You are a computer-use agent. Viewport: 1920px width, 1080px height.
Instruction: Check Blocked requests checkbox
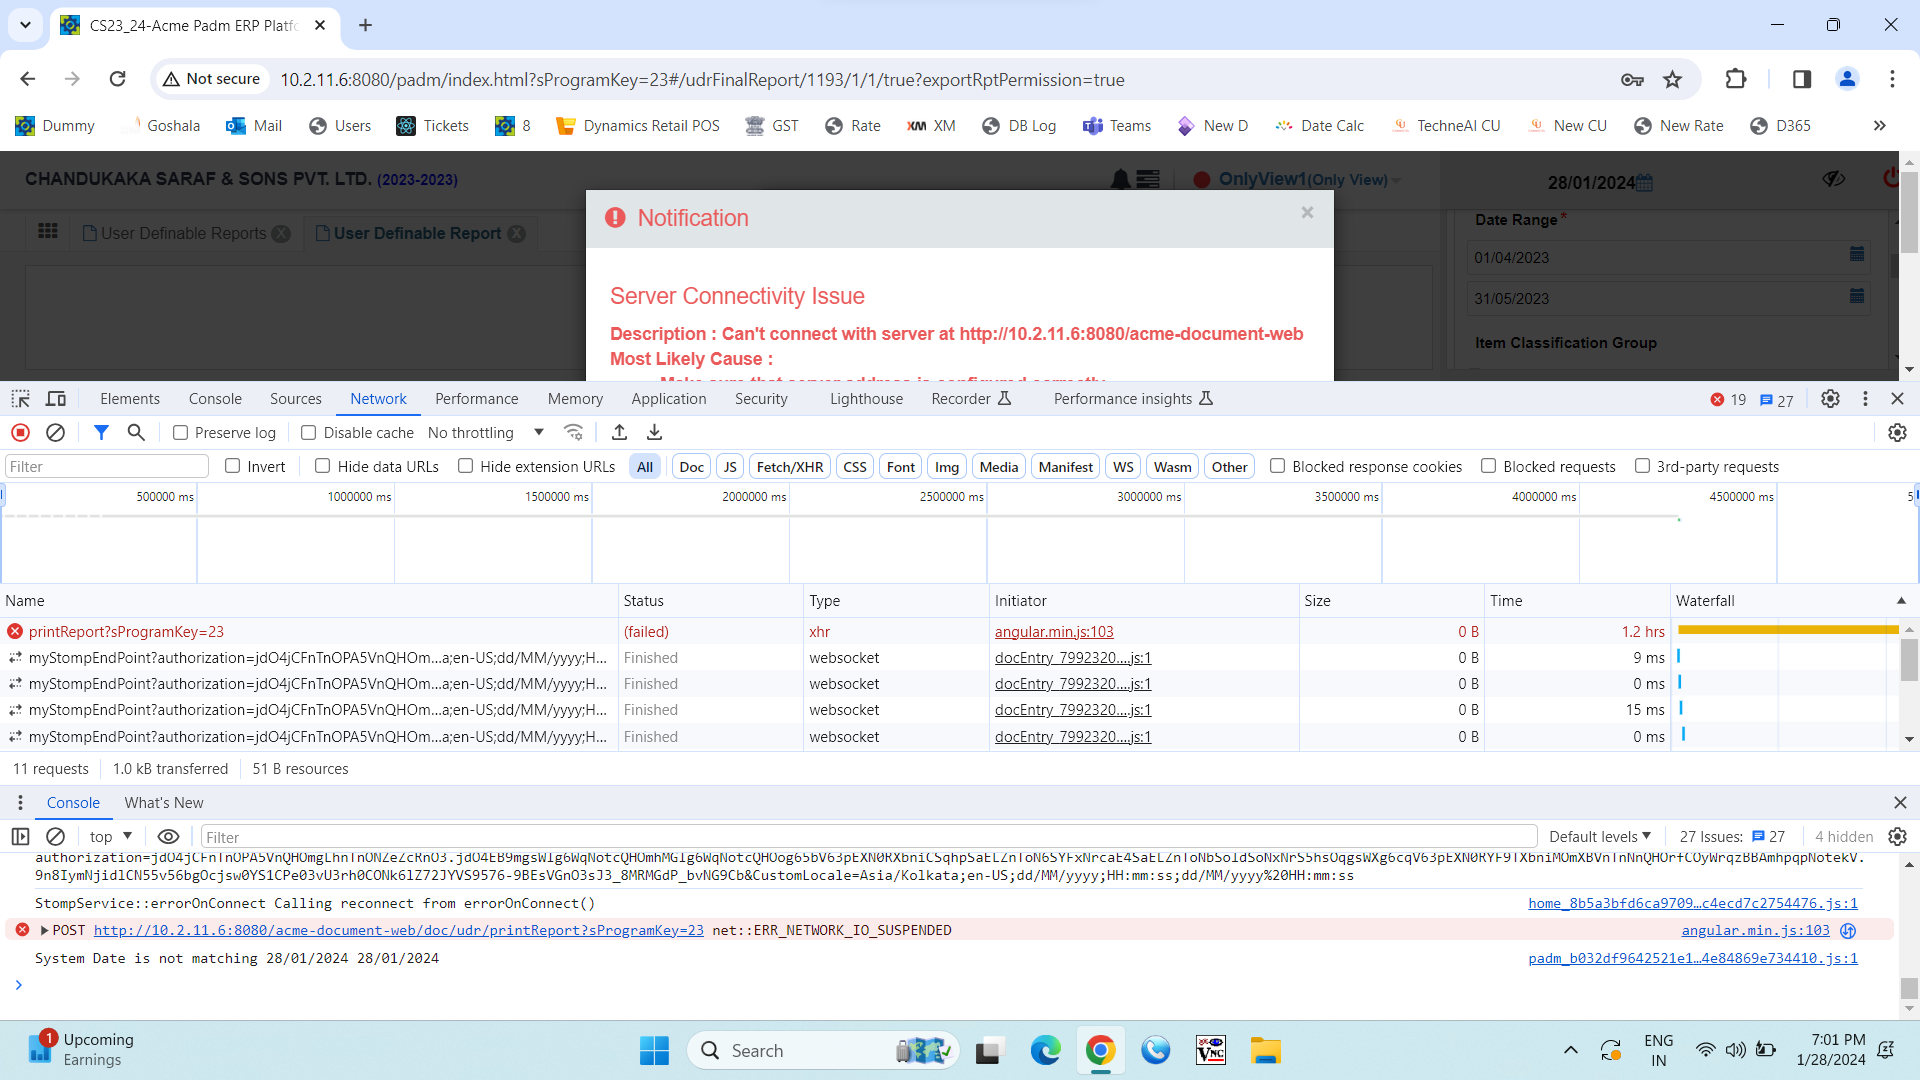click(1489, 466)
